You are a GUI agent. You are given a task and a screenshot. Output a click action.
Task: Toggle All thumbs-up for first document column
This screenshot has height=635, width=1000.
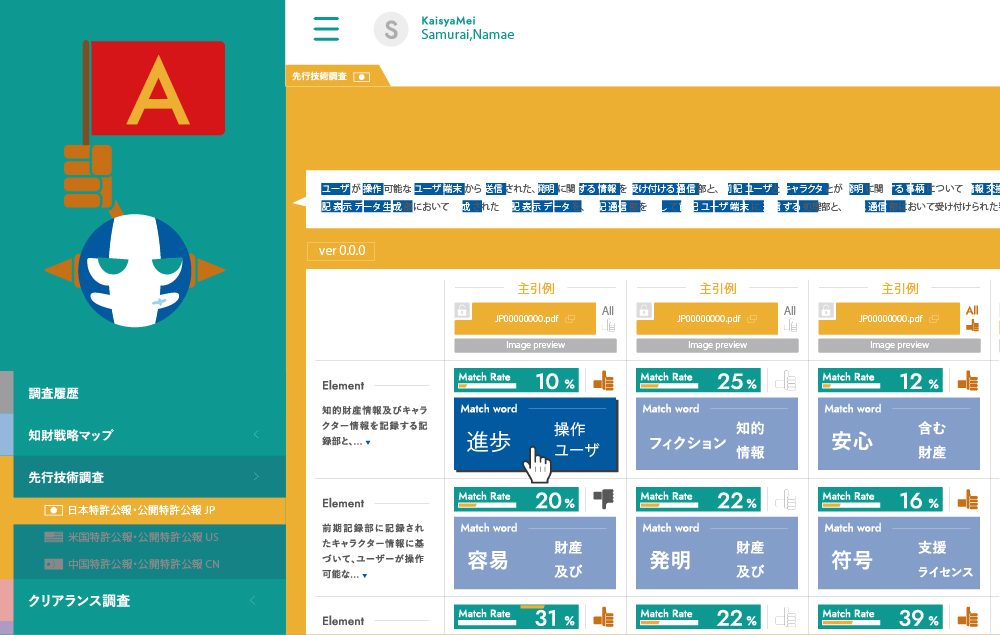[x=608, y=319]
